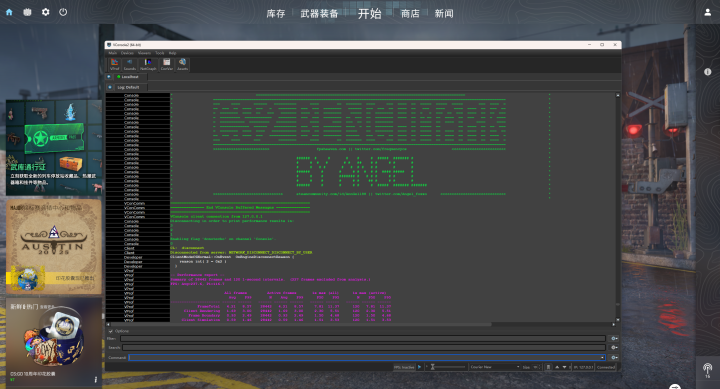
Task: Open the player profile icon
Action: (x=708, y=12)
